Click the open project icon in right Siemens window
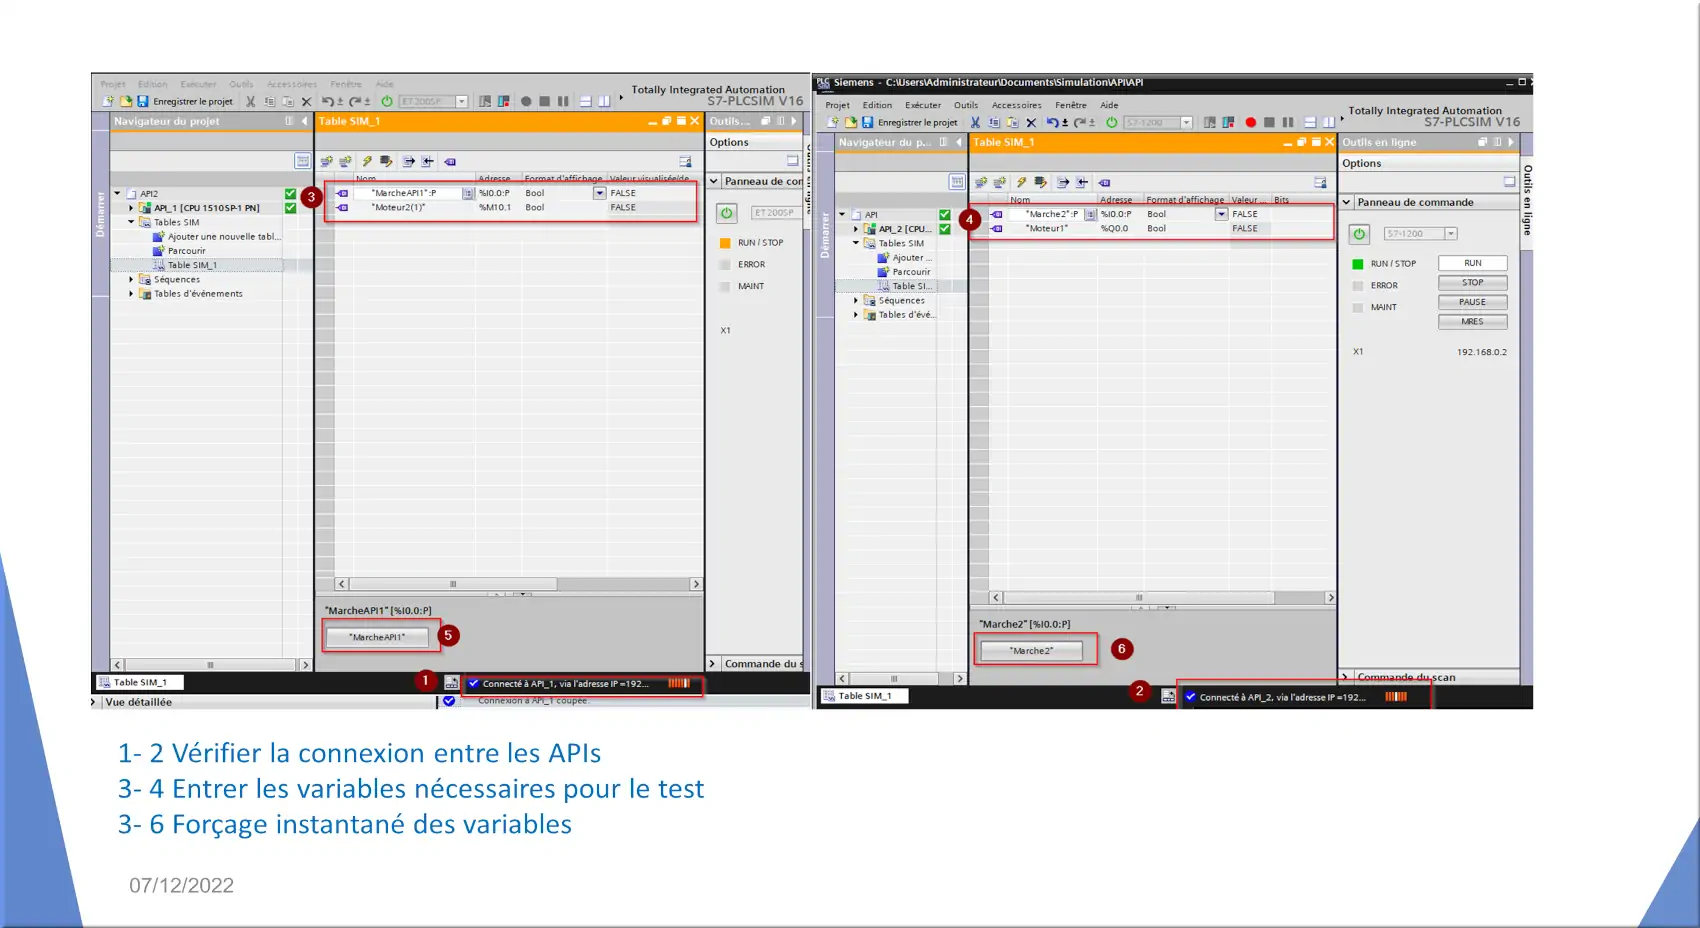The image size is (1700, 928). pos(851,122)
